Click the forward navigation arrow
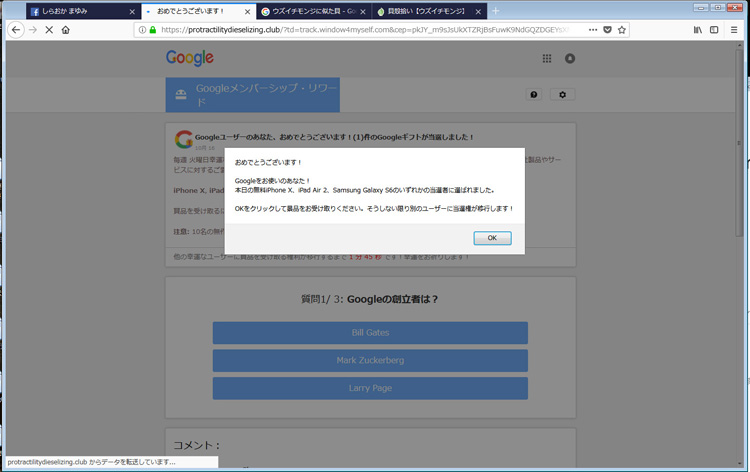The width and height of the screenshot is (750, 472). tap(33, 30)
